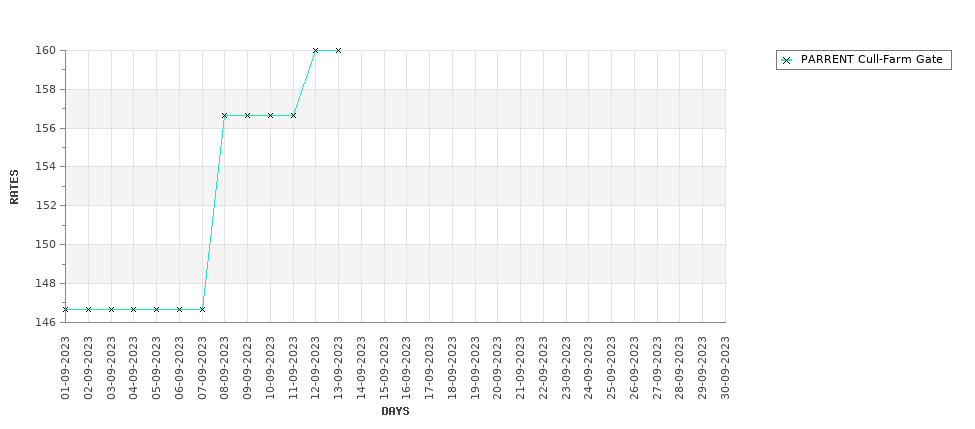Click the last data marker on 13-09-2023
The width and height of the screenshot is (975, 429).
(338, 50)
